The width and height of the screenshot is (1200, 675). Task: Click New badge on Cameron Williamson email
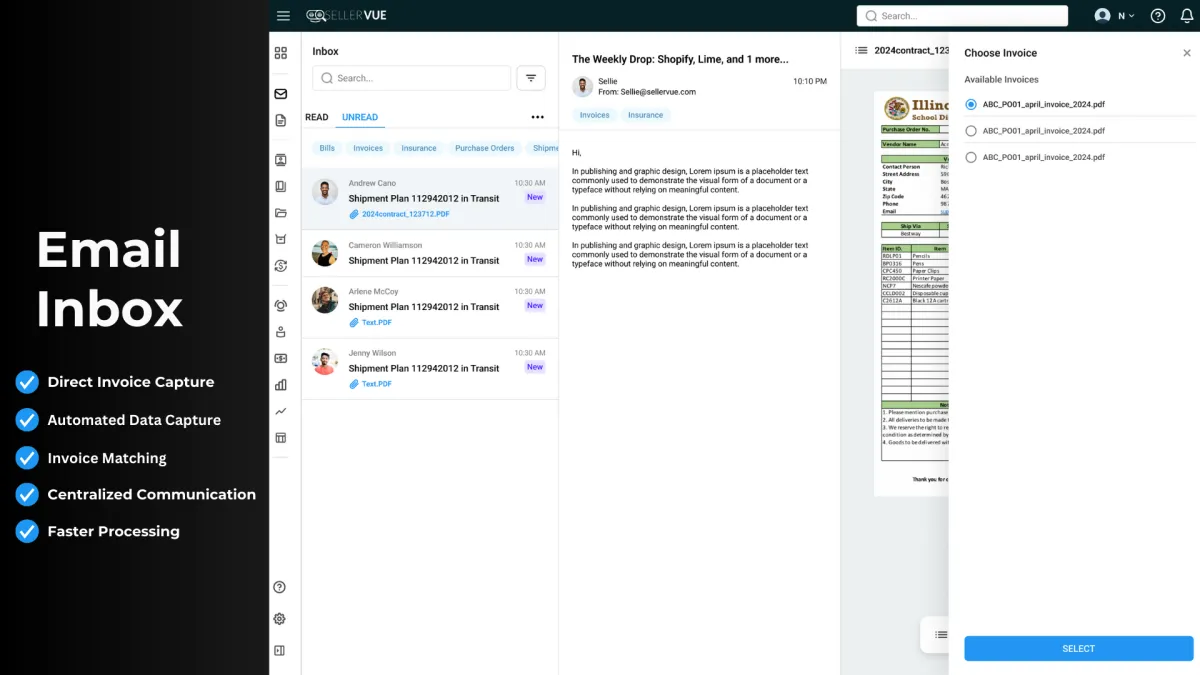coord(535,259)
